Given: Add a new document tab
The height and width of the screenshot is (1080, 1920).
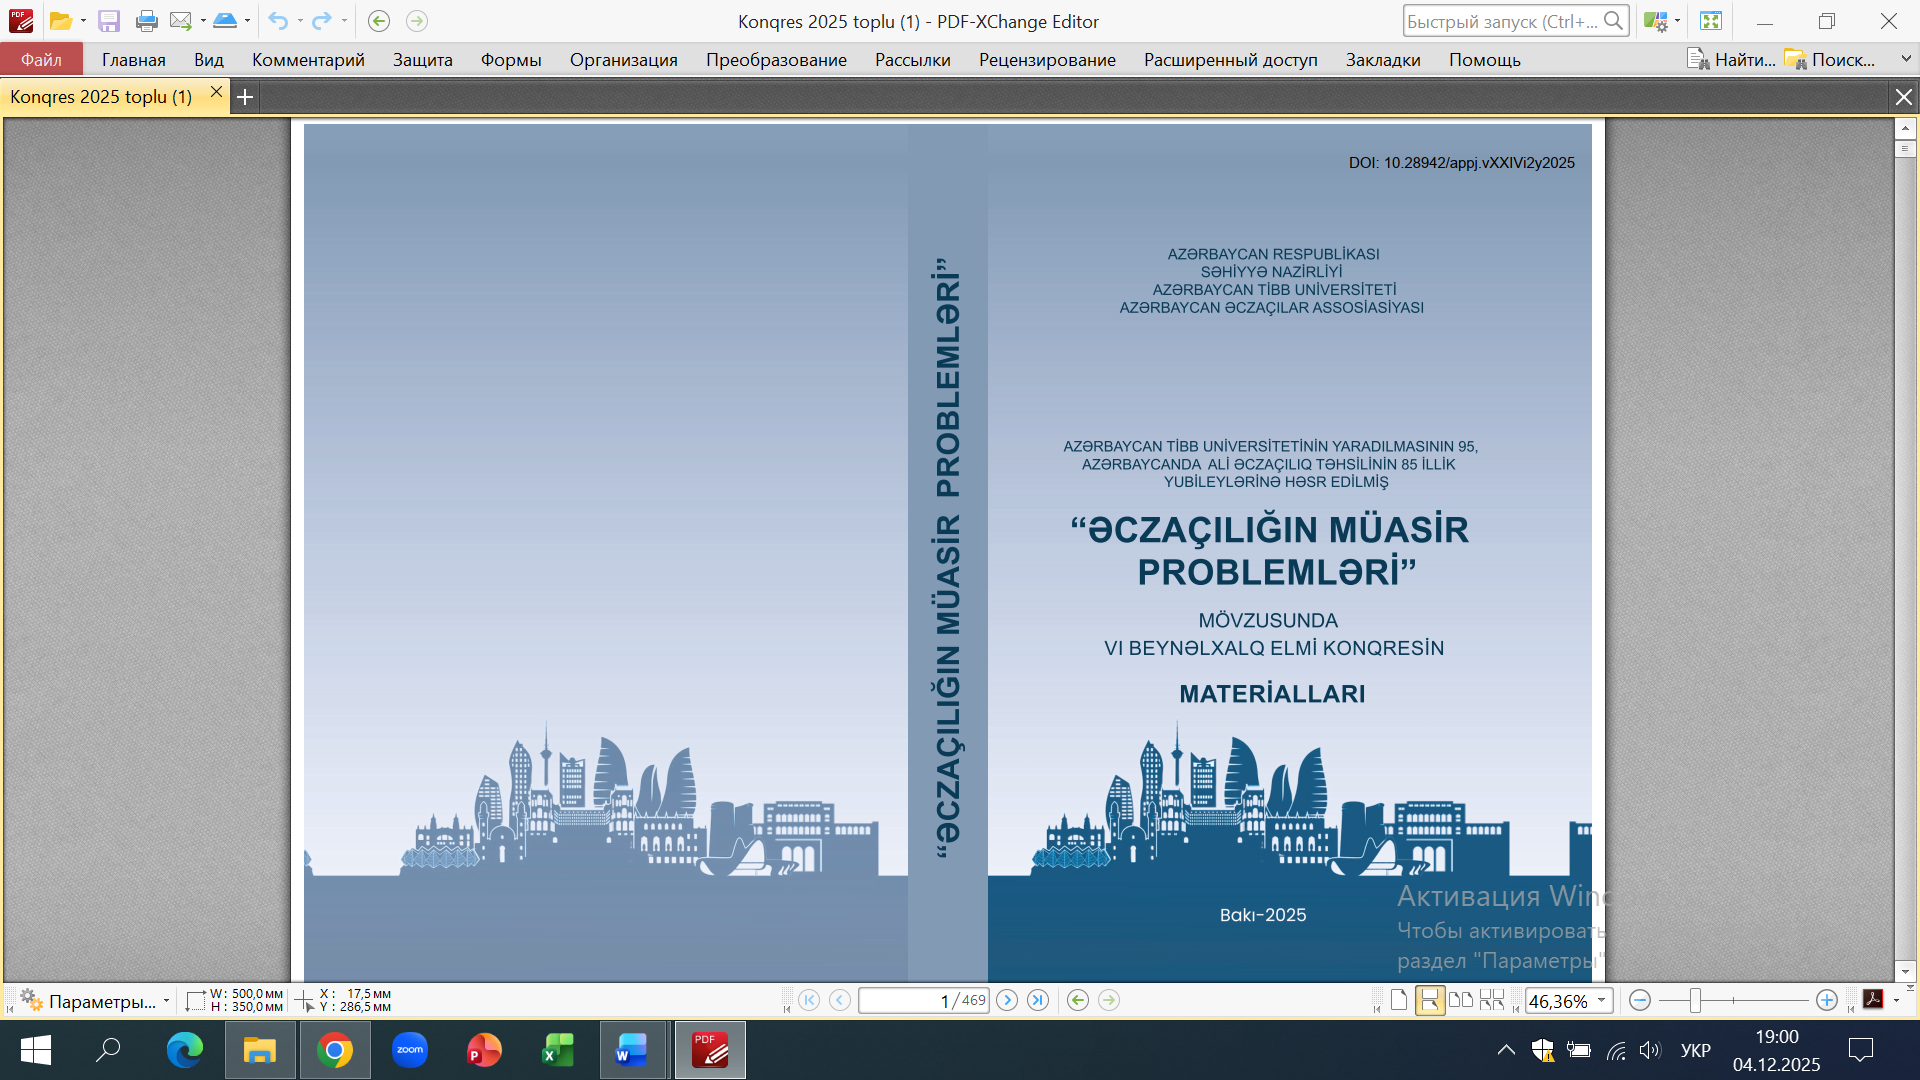Looking at the screenshot, I should click(245, 97).
